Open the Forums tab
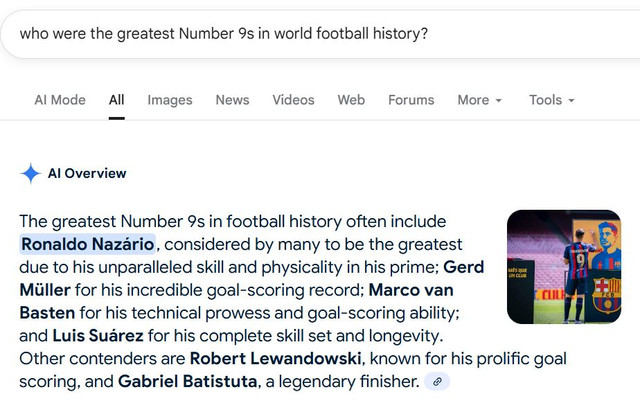The image size is (640, 405). point(411,100)
